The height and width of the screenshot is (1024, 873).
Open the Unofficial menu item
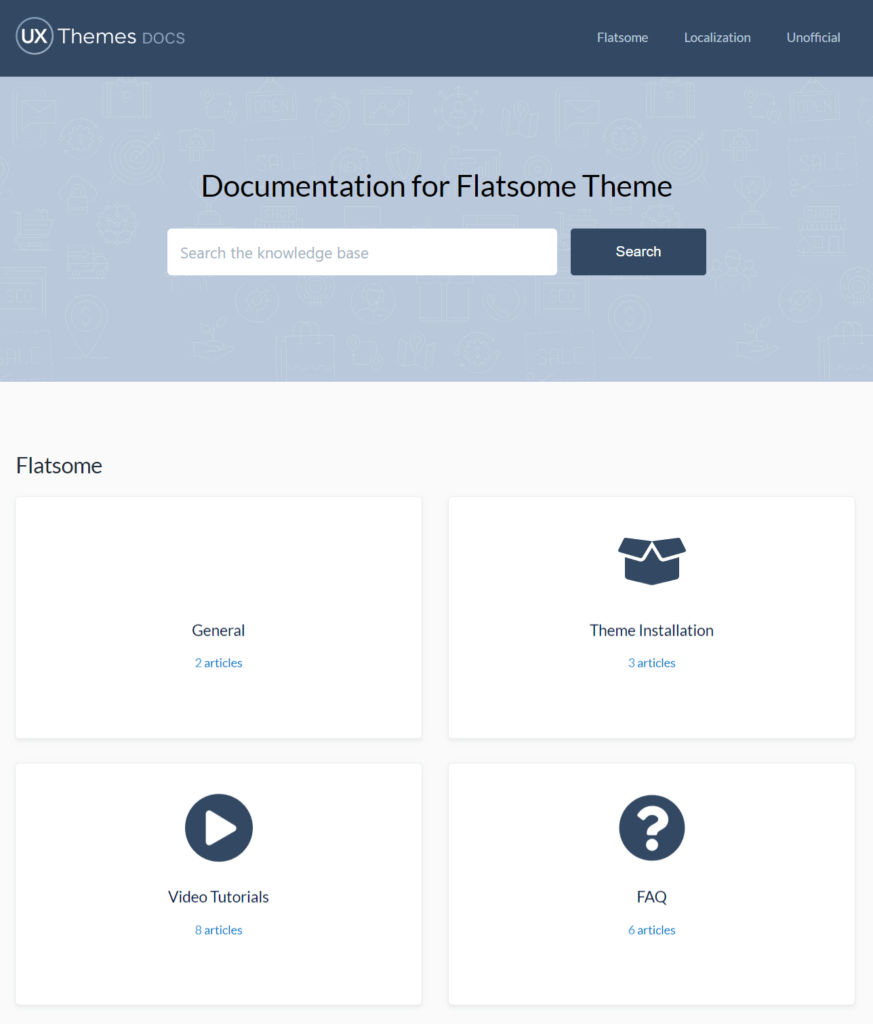click(813, 38)
